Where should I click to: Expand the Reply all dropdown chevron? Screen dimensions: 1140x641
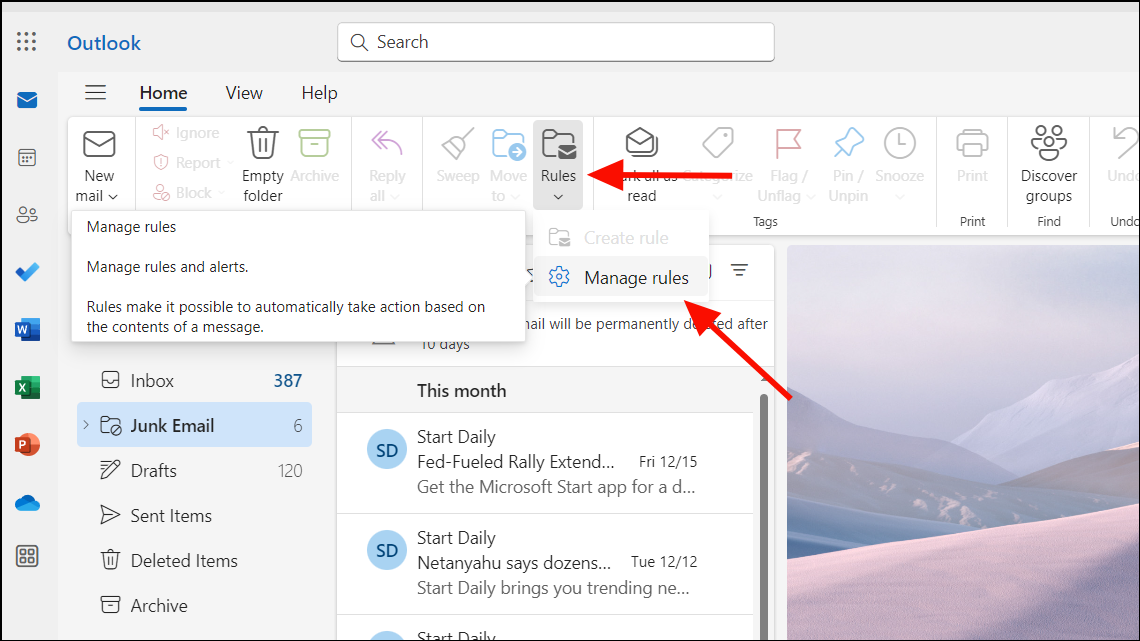395,196
